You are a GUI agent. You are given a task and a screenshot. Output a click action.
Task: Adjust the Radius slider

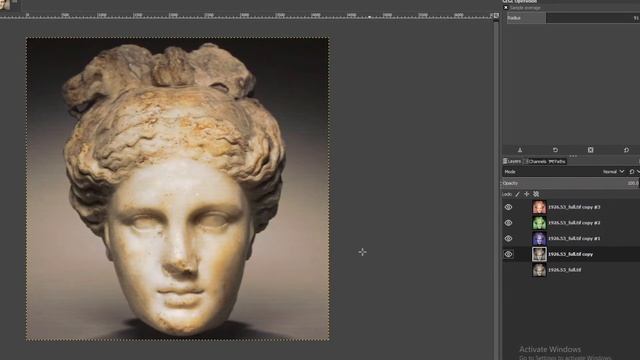(573, 18)
